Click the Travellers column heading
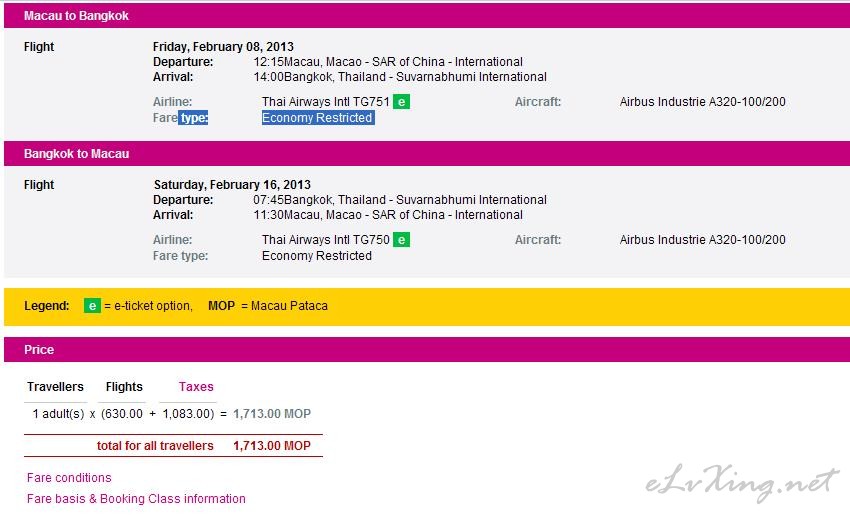Viewport: 850px width, 516px height. coord(55,387)
